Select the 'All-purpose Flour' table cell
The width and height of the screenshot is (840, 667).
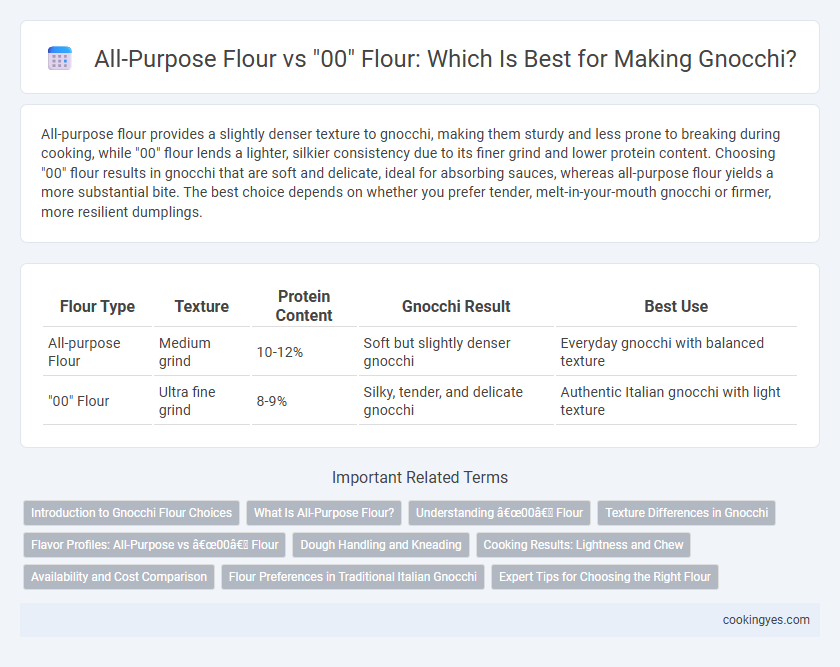(x=98, y=352)
